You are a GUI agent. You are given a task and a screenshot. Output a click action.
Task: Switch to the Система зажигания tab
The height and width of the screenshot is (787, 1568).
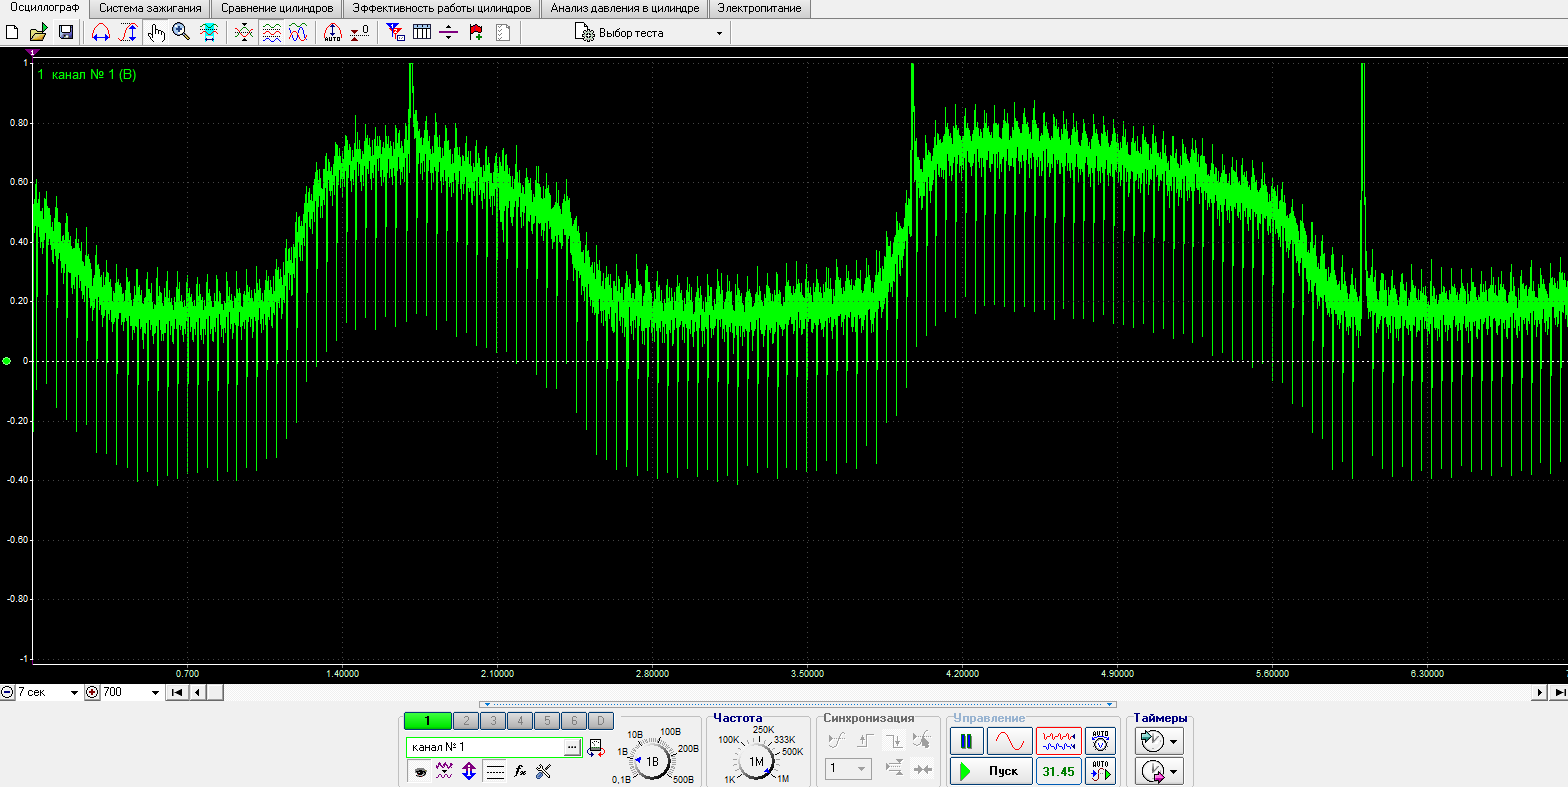(150, 8)
